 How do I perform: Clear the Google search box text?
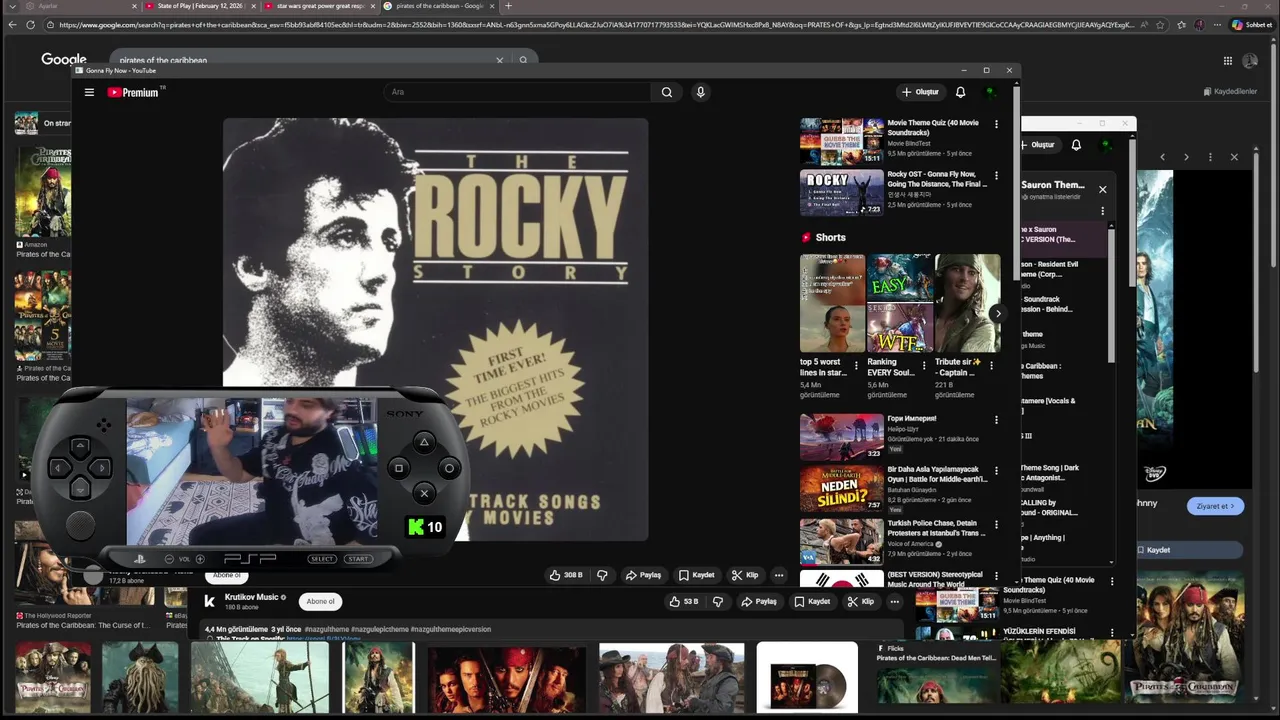point(500,60)
